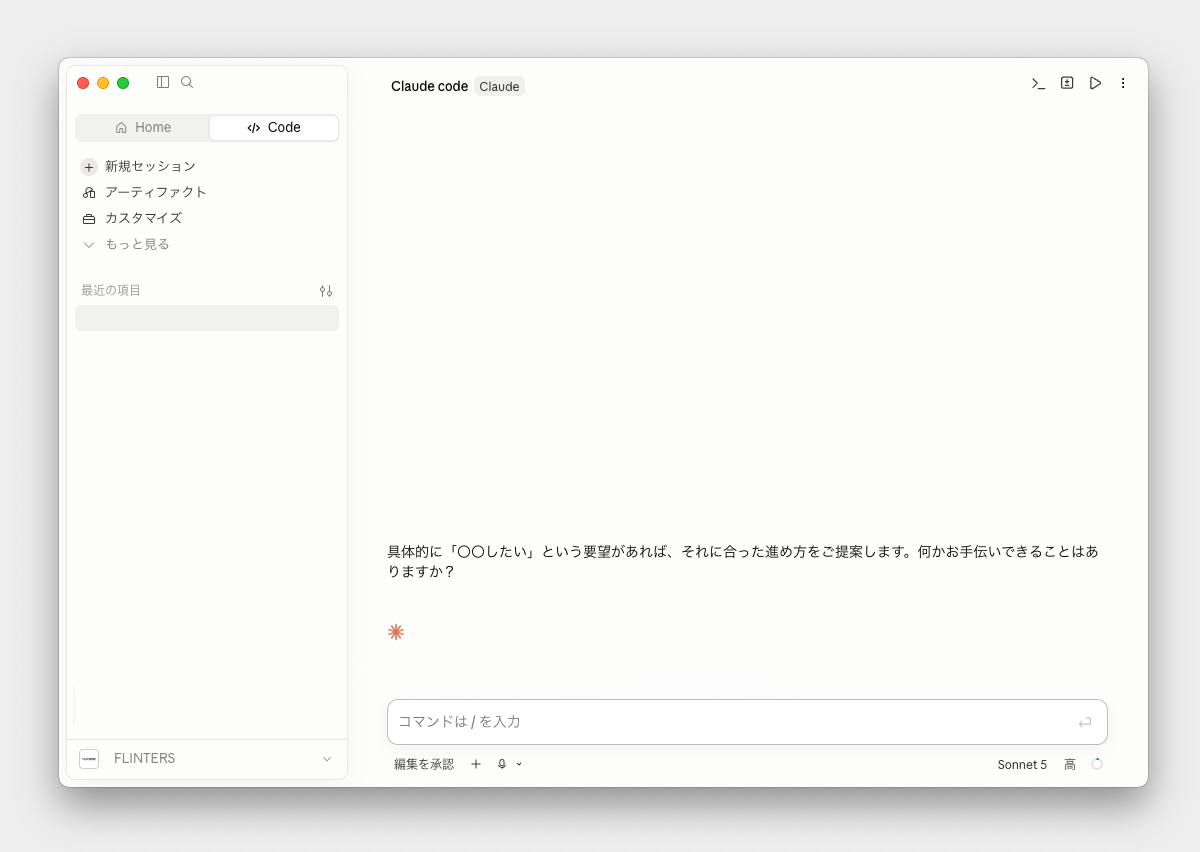Open search with the magnifier icon
The height and width of the screenshot is (852, 1200).
click(187, 82)
